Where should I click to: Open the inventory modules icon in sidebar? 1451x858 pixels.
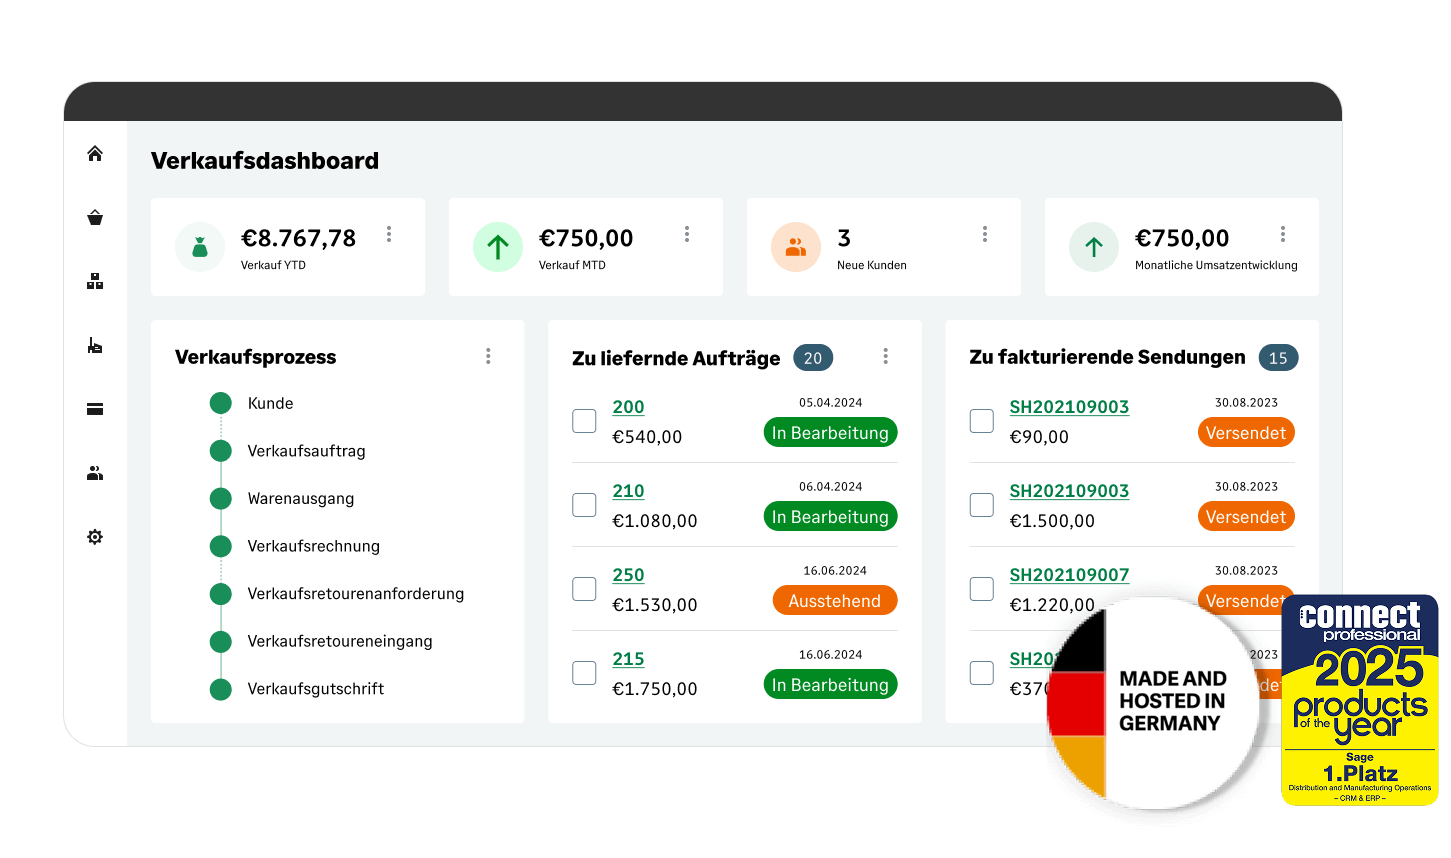click(94, 281)
